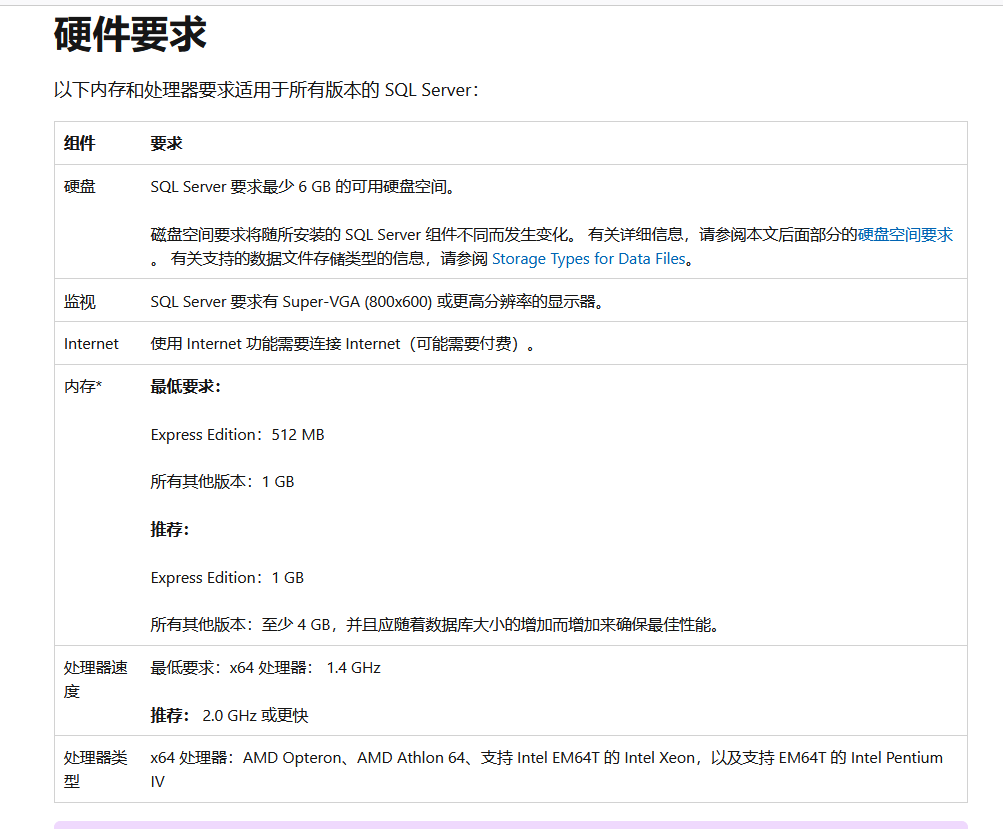Screen dimensions: 1003x829
Task: Select the 处理器速度 row label
Action: [x=95, y=679]
